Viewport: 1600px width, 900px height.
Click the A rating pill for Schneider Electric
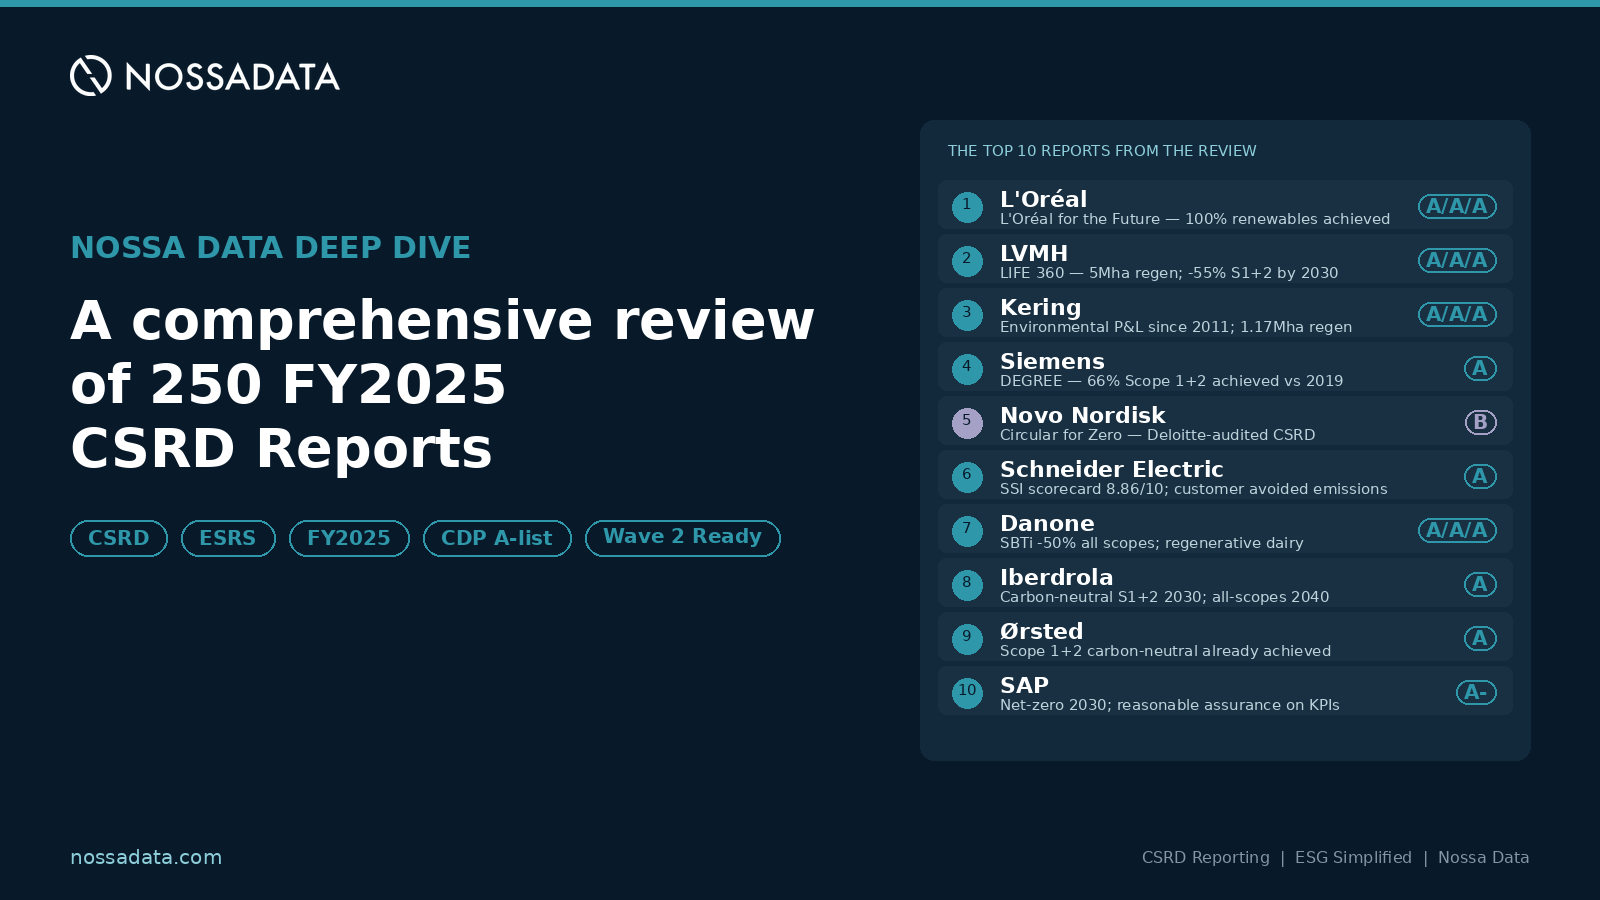[x=1480, y=477]
